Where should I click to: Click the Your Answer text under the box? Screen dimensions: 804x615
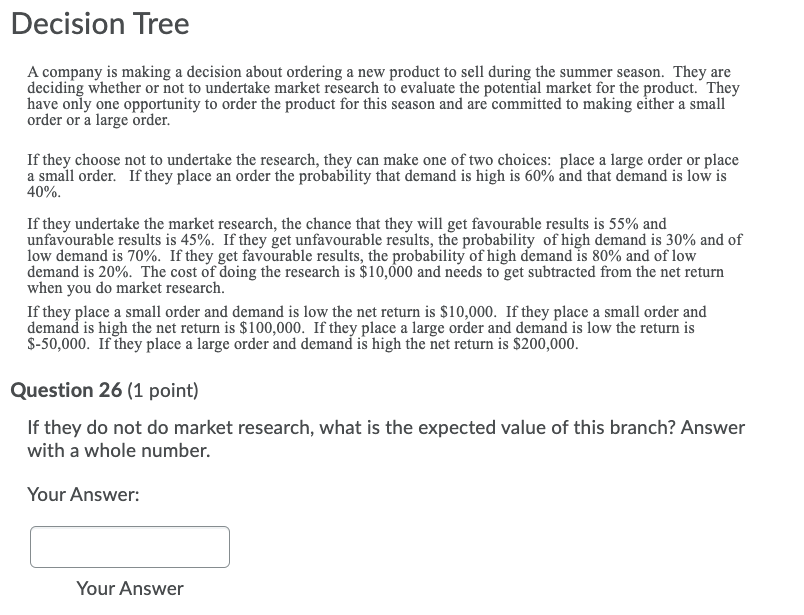click(129, 588)
